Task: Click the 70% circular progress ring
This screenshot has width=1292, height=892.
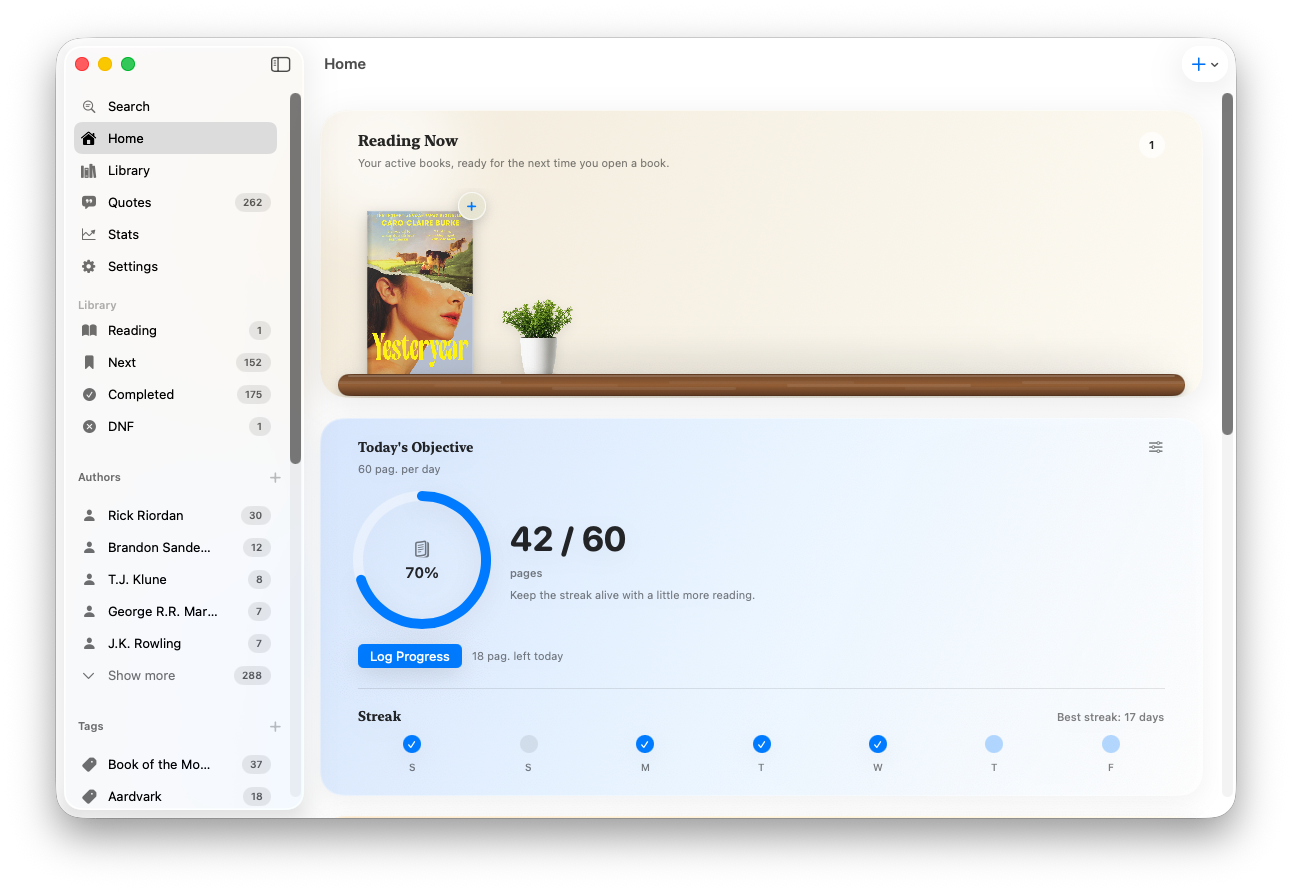Action: click(422, 560)
